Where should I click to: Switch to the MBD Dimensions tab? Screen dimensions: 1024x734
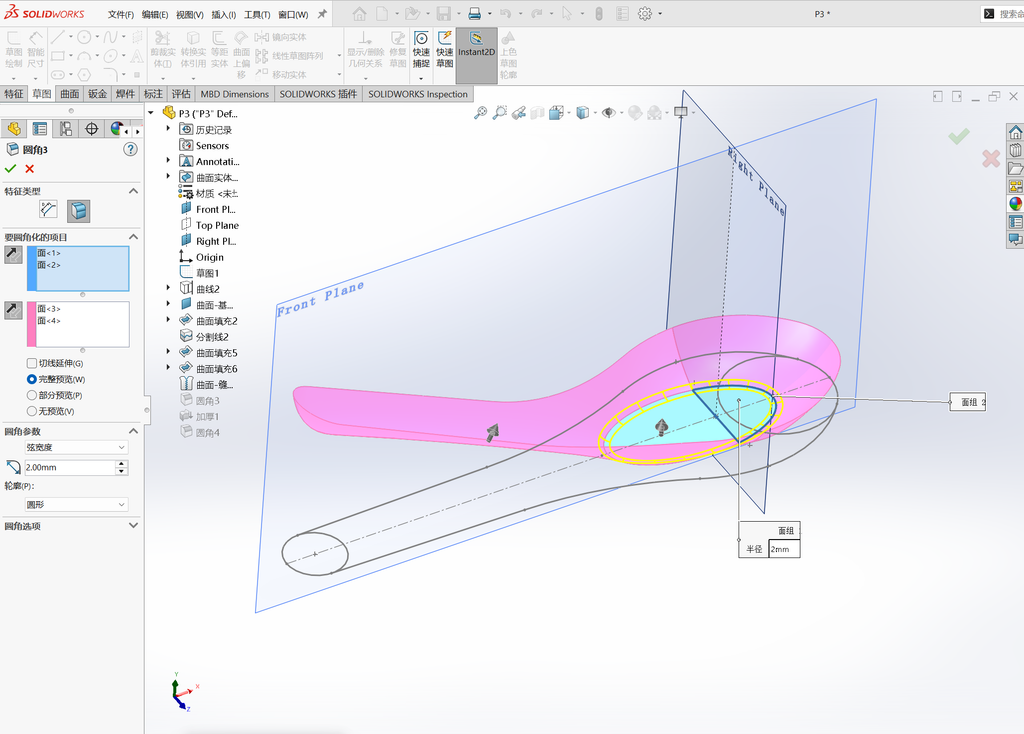tap(234, 94)
